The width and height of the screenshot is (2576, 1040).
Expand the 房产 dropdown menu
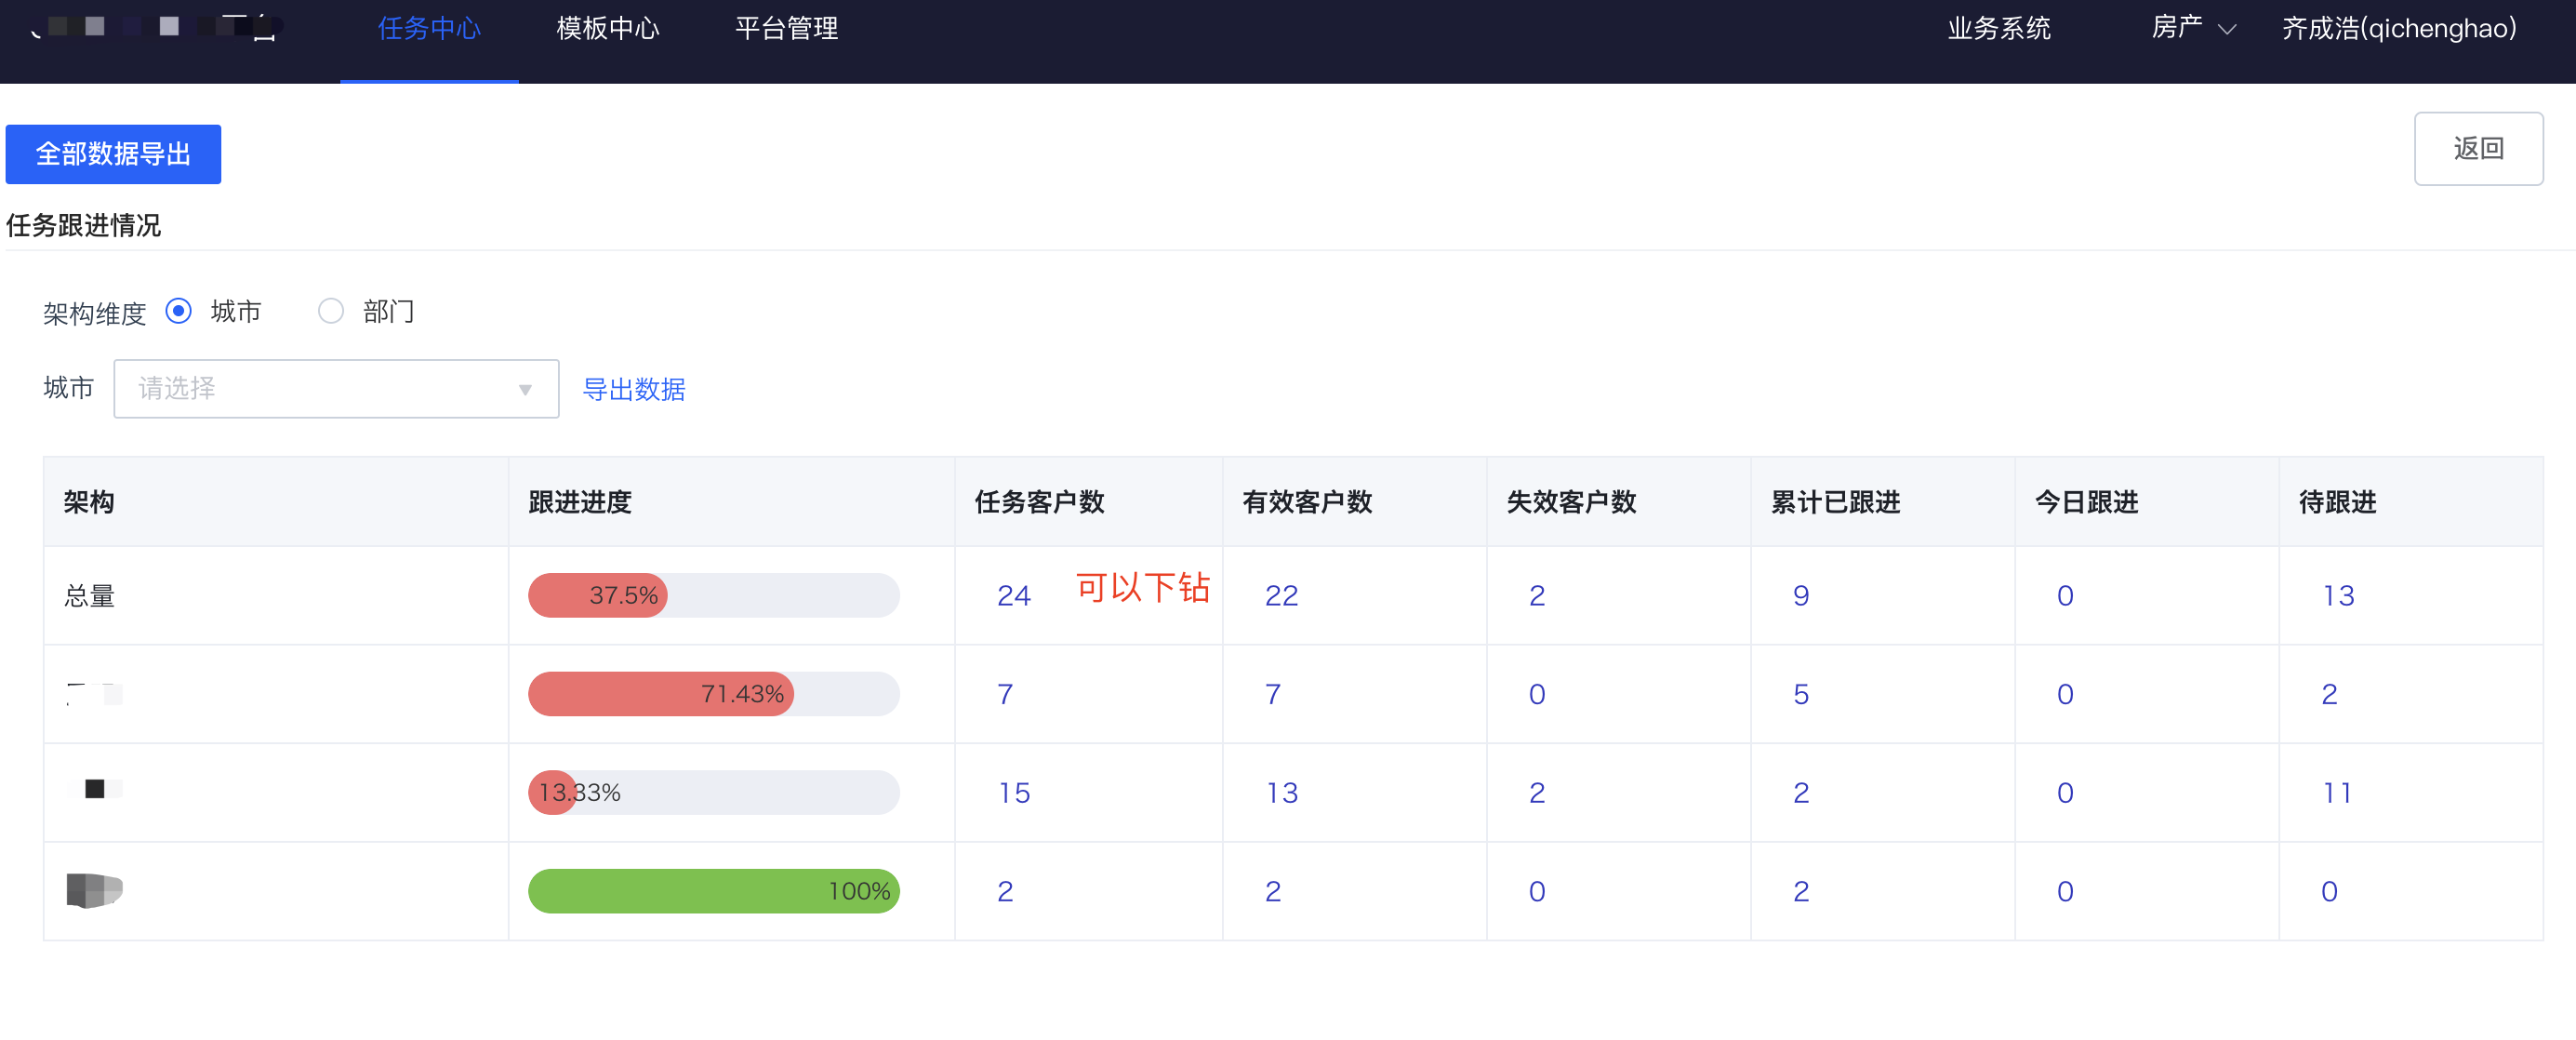[2193, 28]
